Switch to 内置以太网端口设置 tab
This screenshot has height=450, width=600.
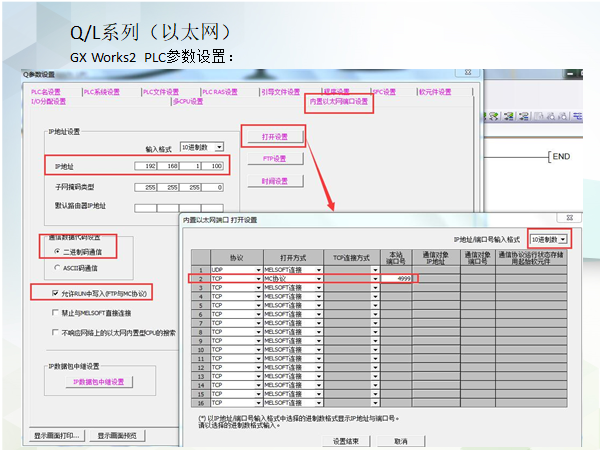tap(339, 101)
